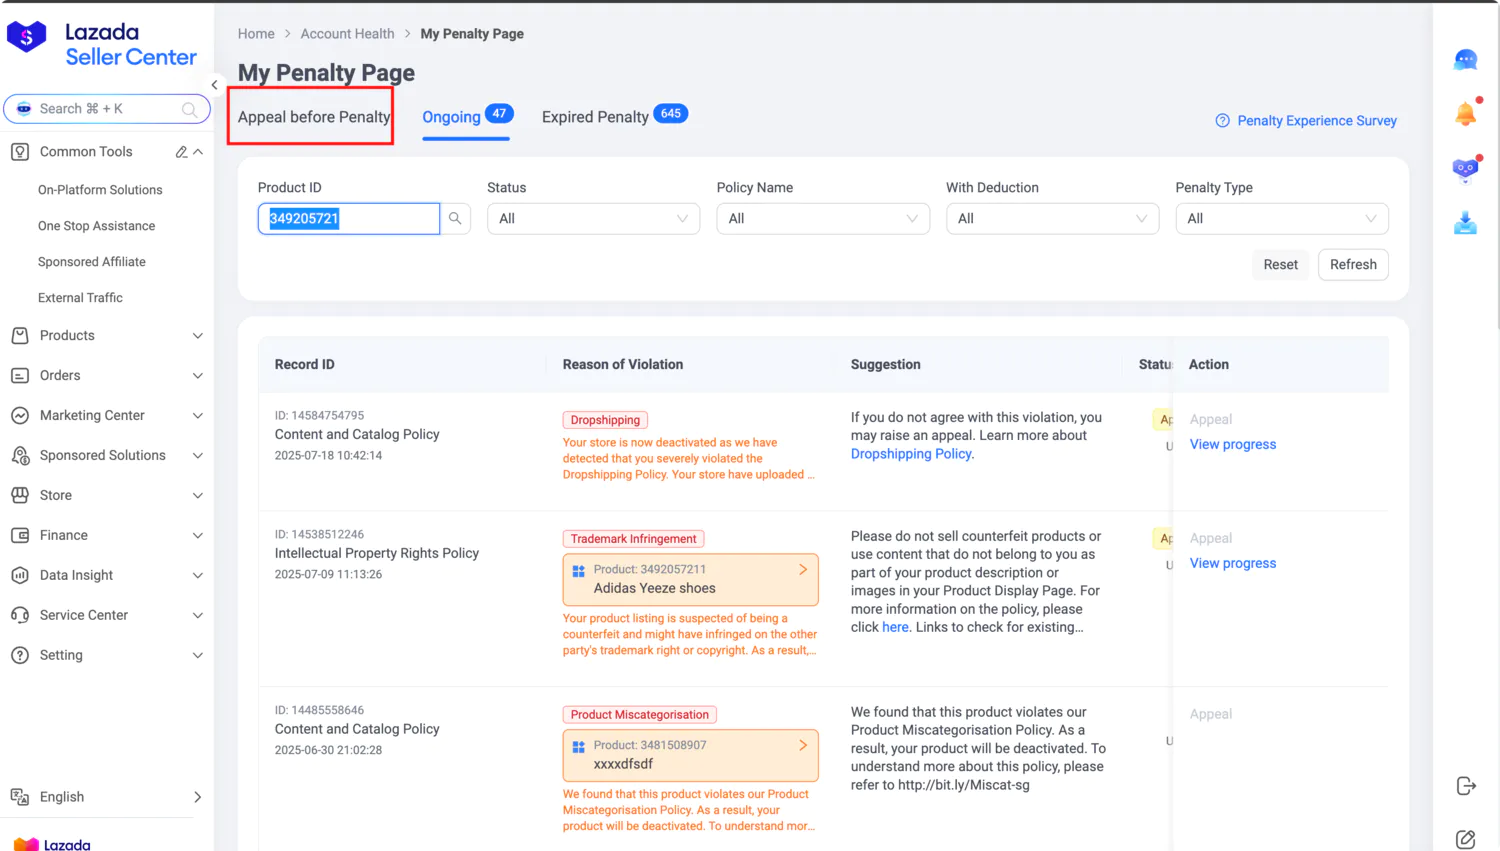The image size is (1500, 851).
Task: Click the logout icon in right sidebar
Action: pos(1466,786)
